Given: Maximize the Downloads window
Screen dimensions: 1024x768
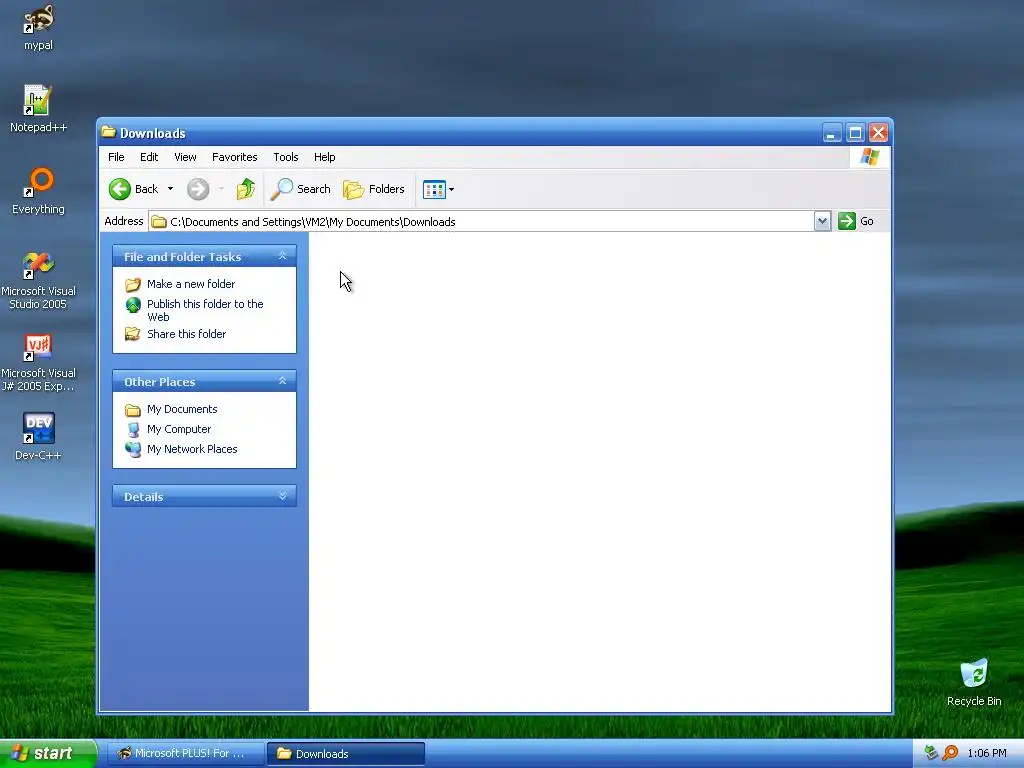Looking at the screenshot, I should click(855, 133).
